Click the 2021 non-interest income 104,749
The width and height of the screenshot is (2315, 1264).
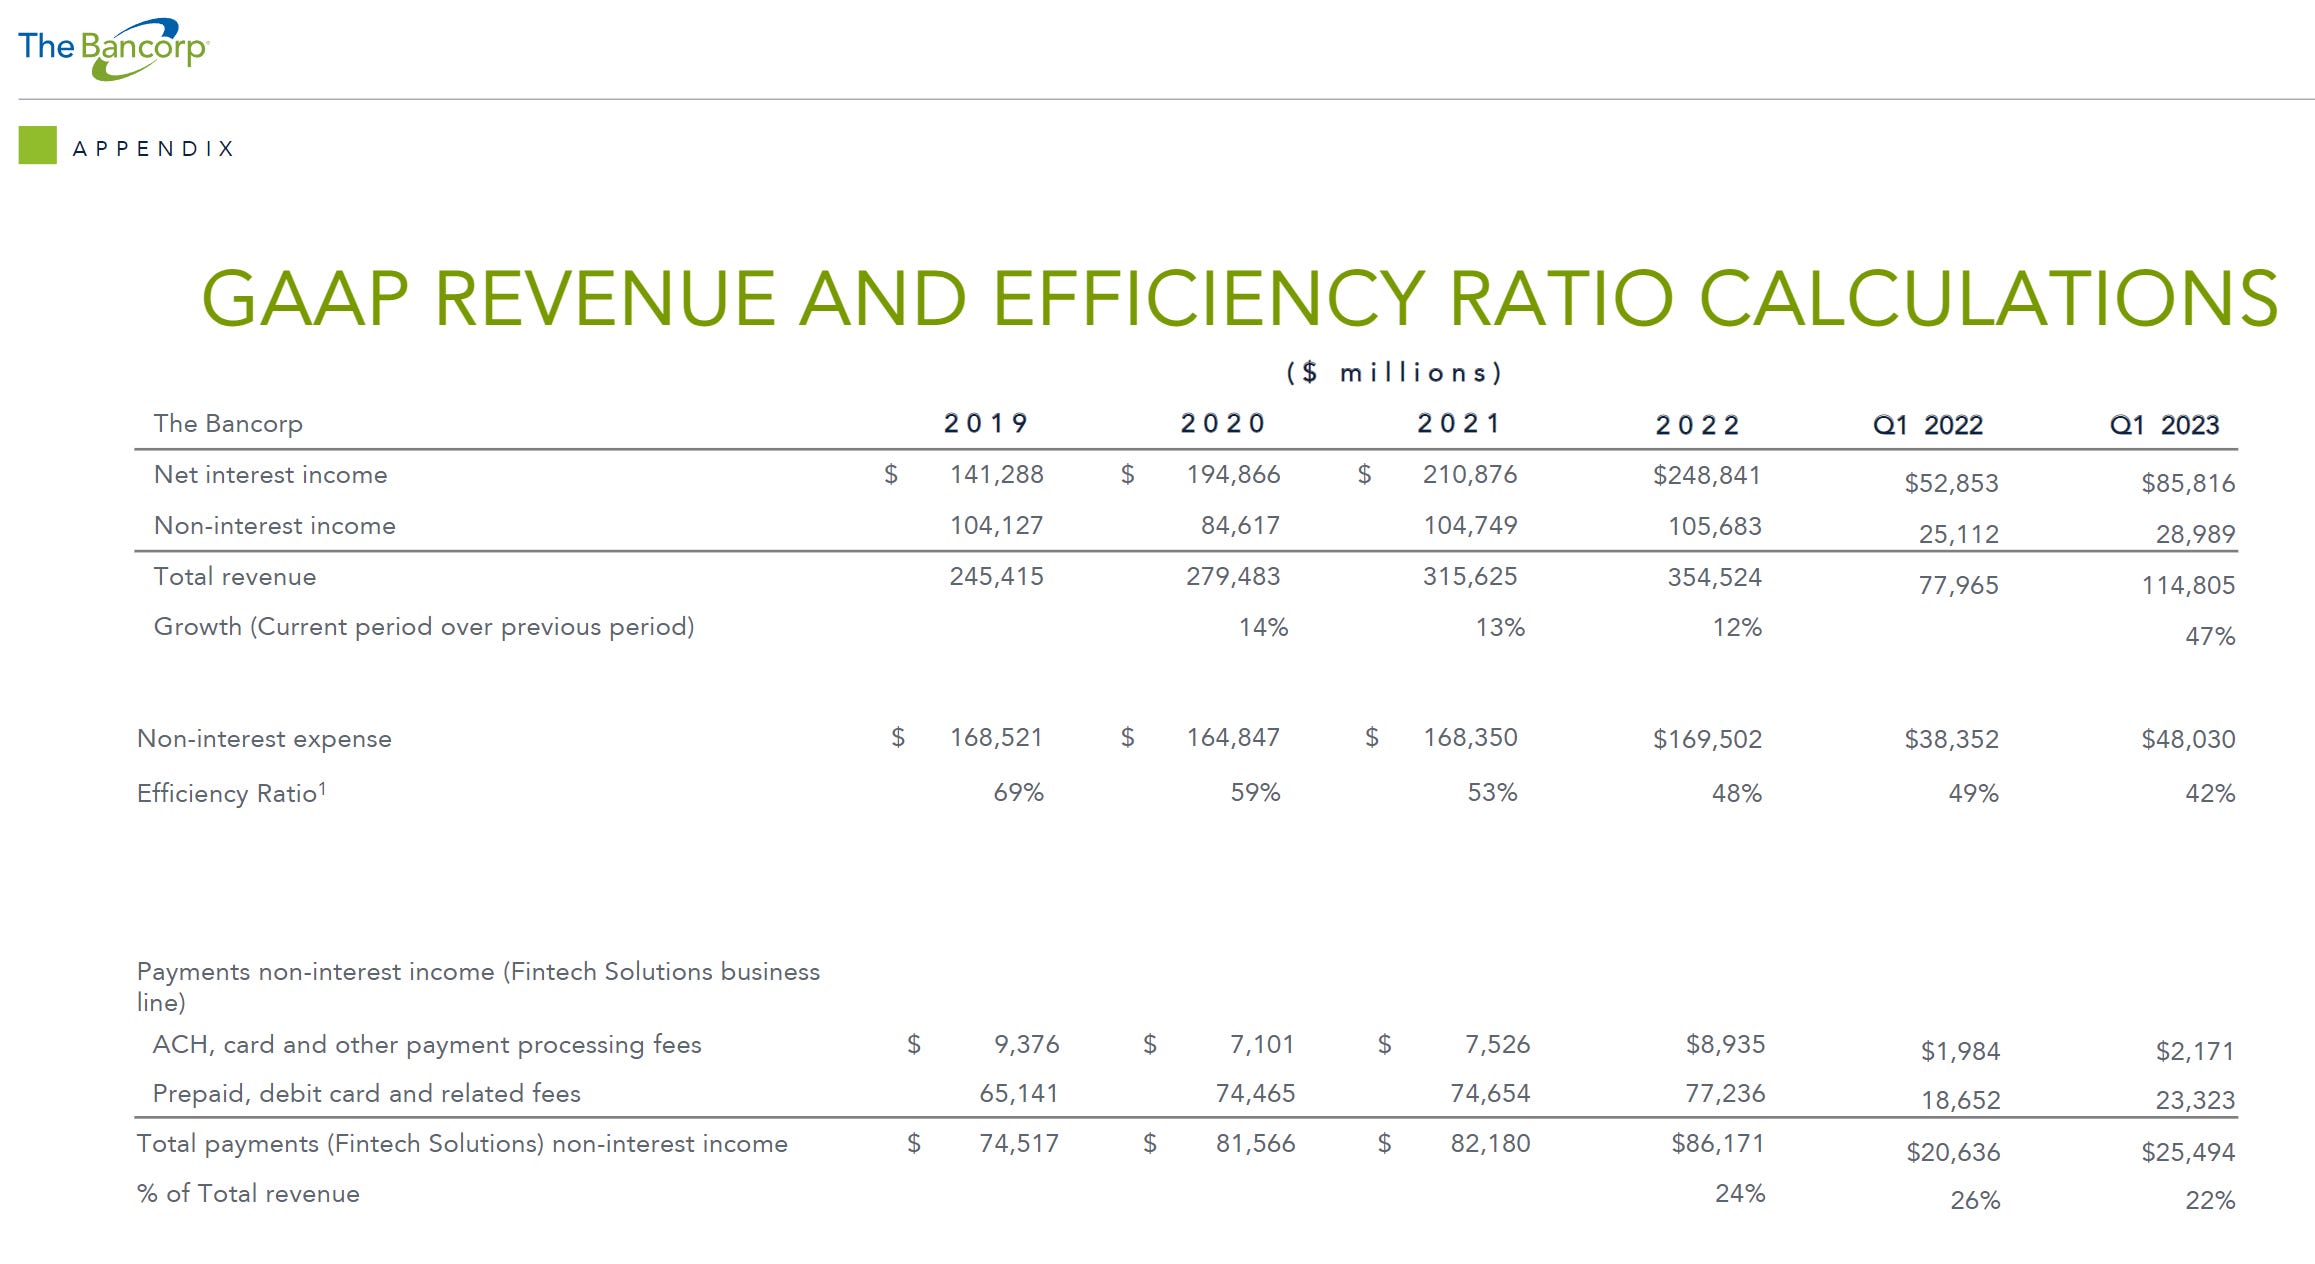[x=1470, y=525]
